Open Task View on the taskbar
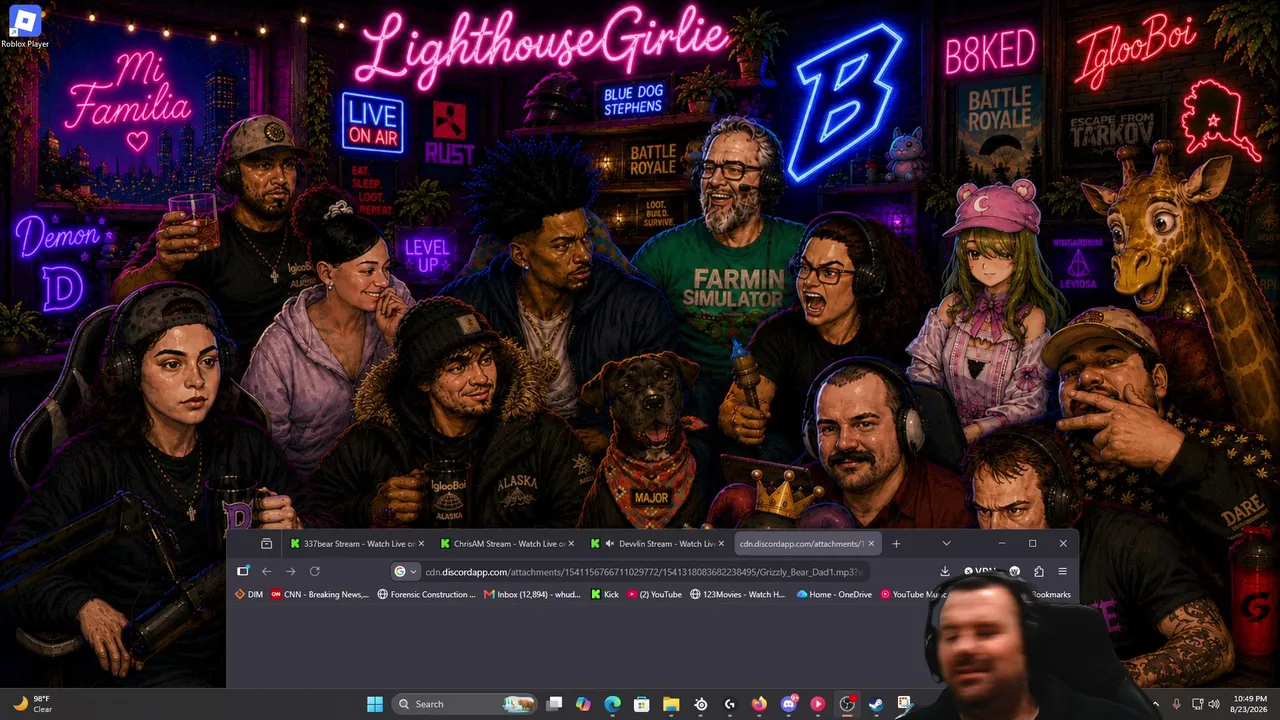The image size is (1280, 720). coord(555,704)
